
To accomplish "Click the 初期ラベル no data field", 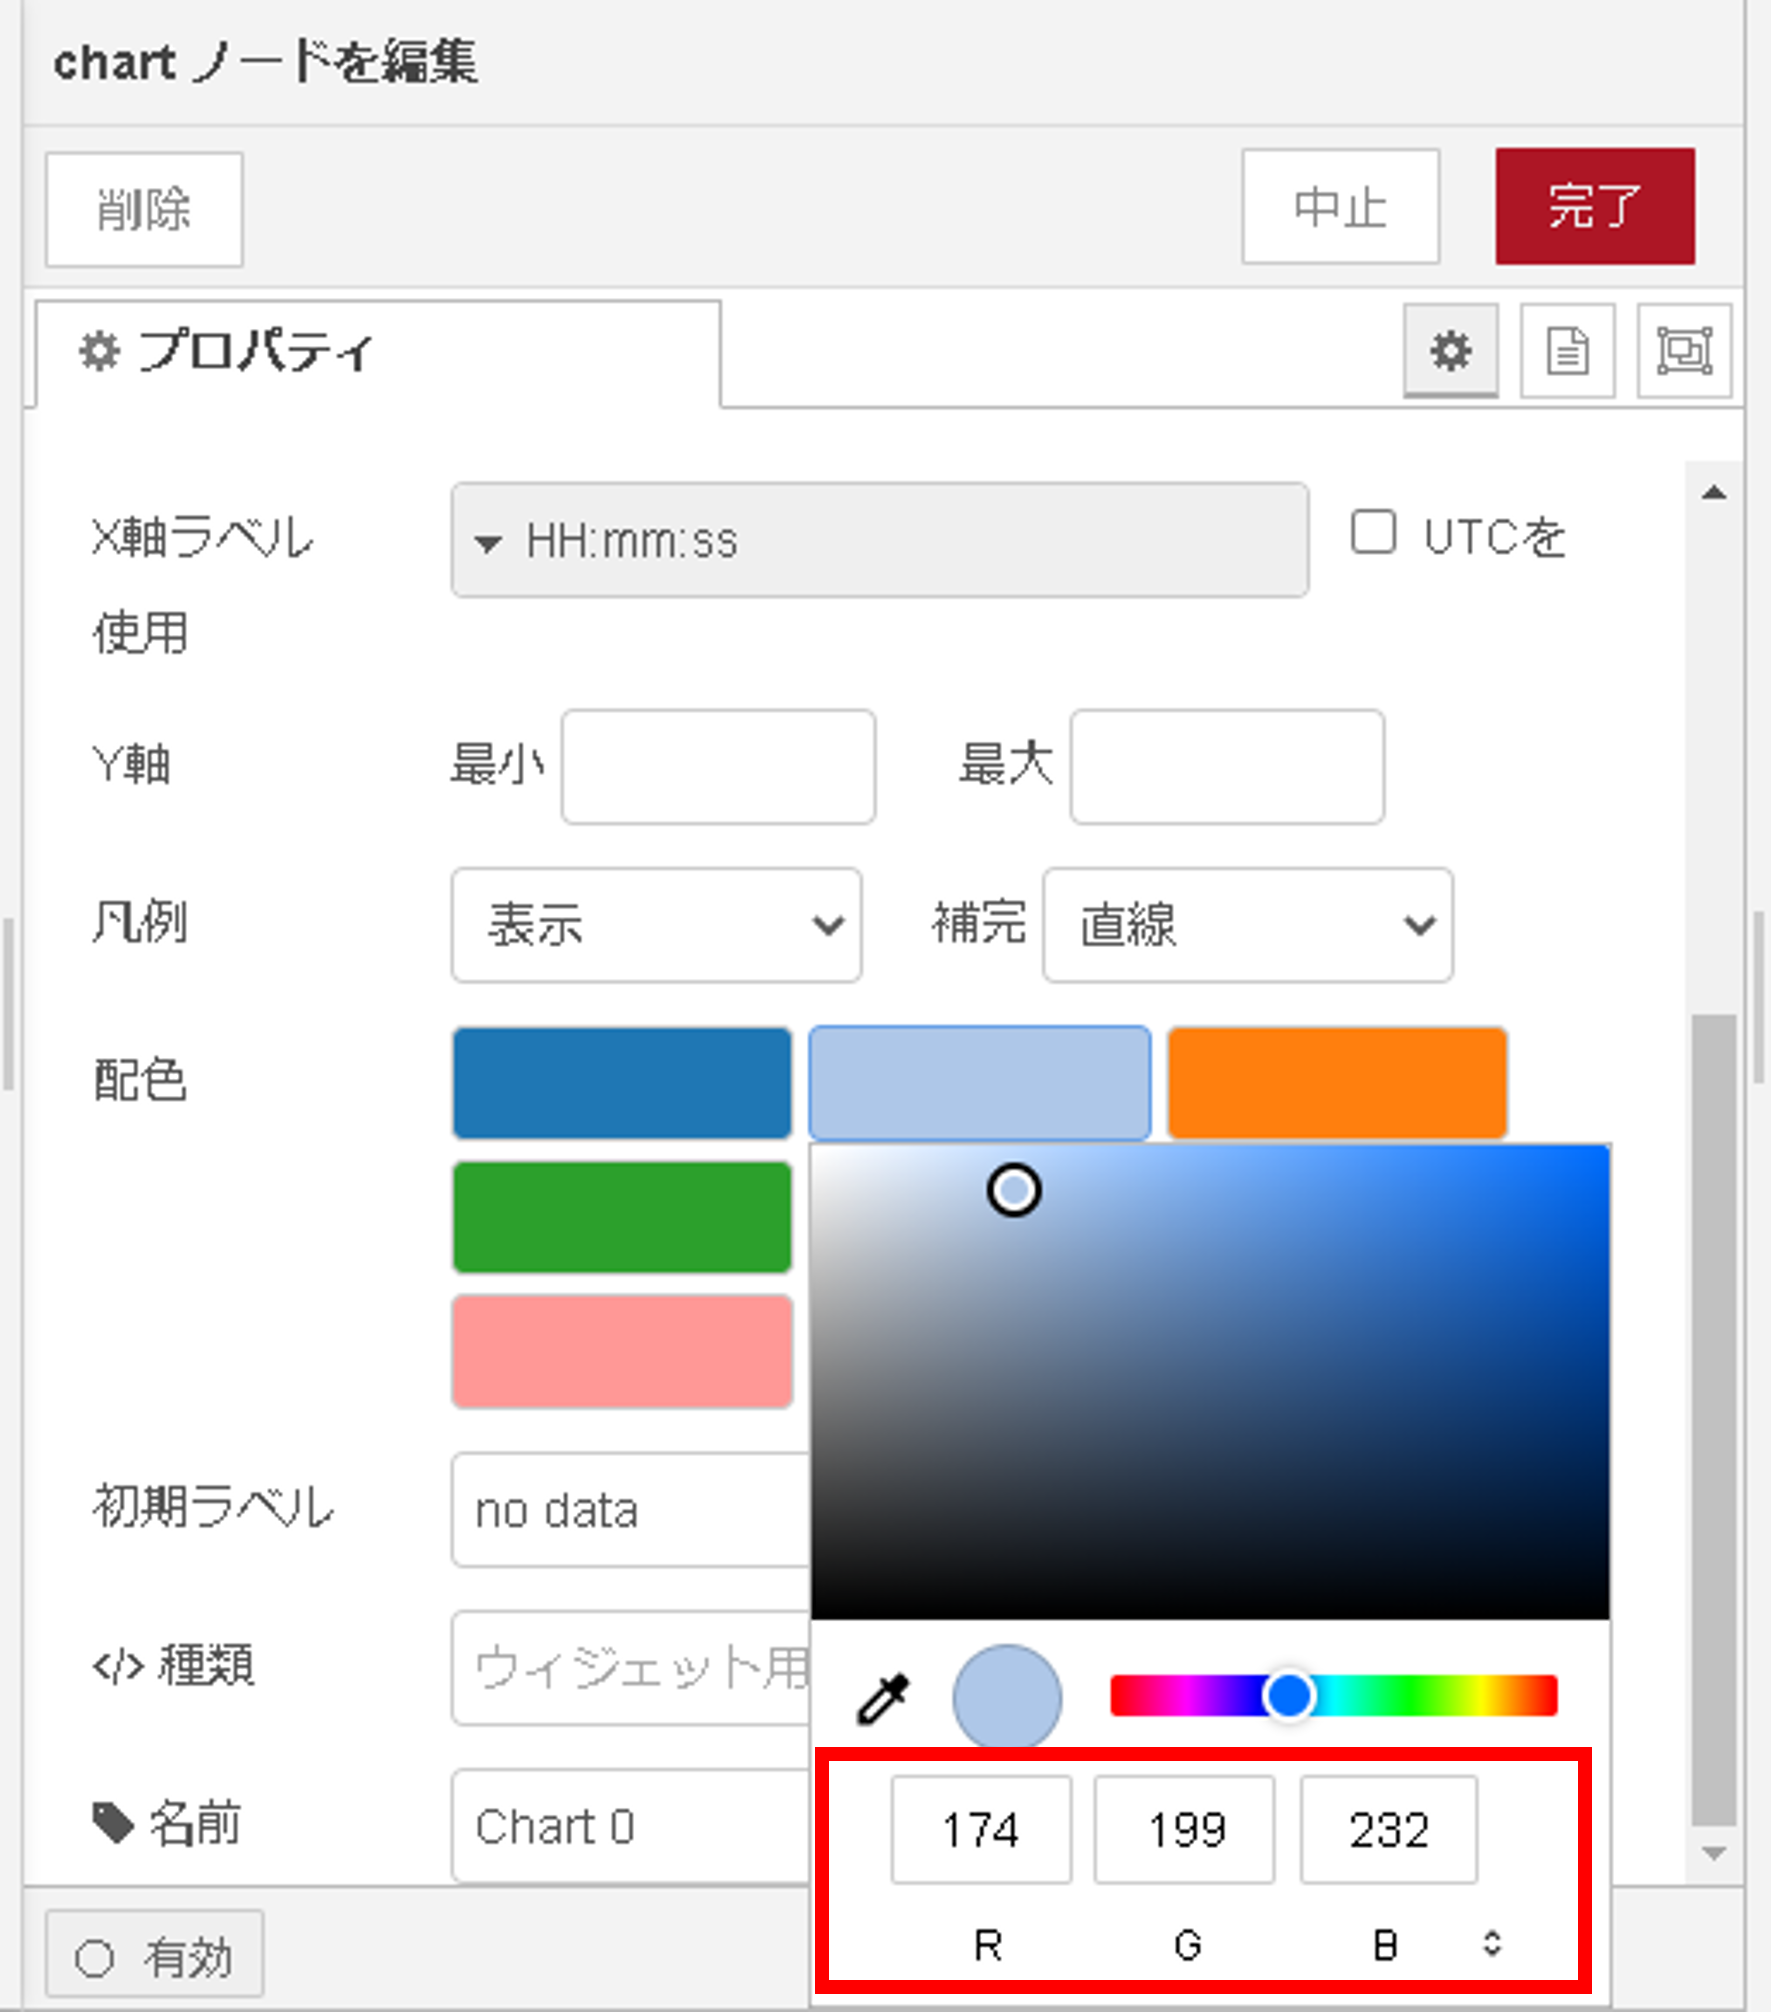I will [x=631, y=1509].
